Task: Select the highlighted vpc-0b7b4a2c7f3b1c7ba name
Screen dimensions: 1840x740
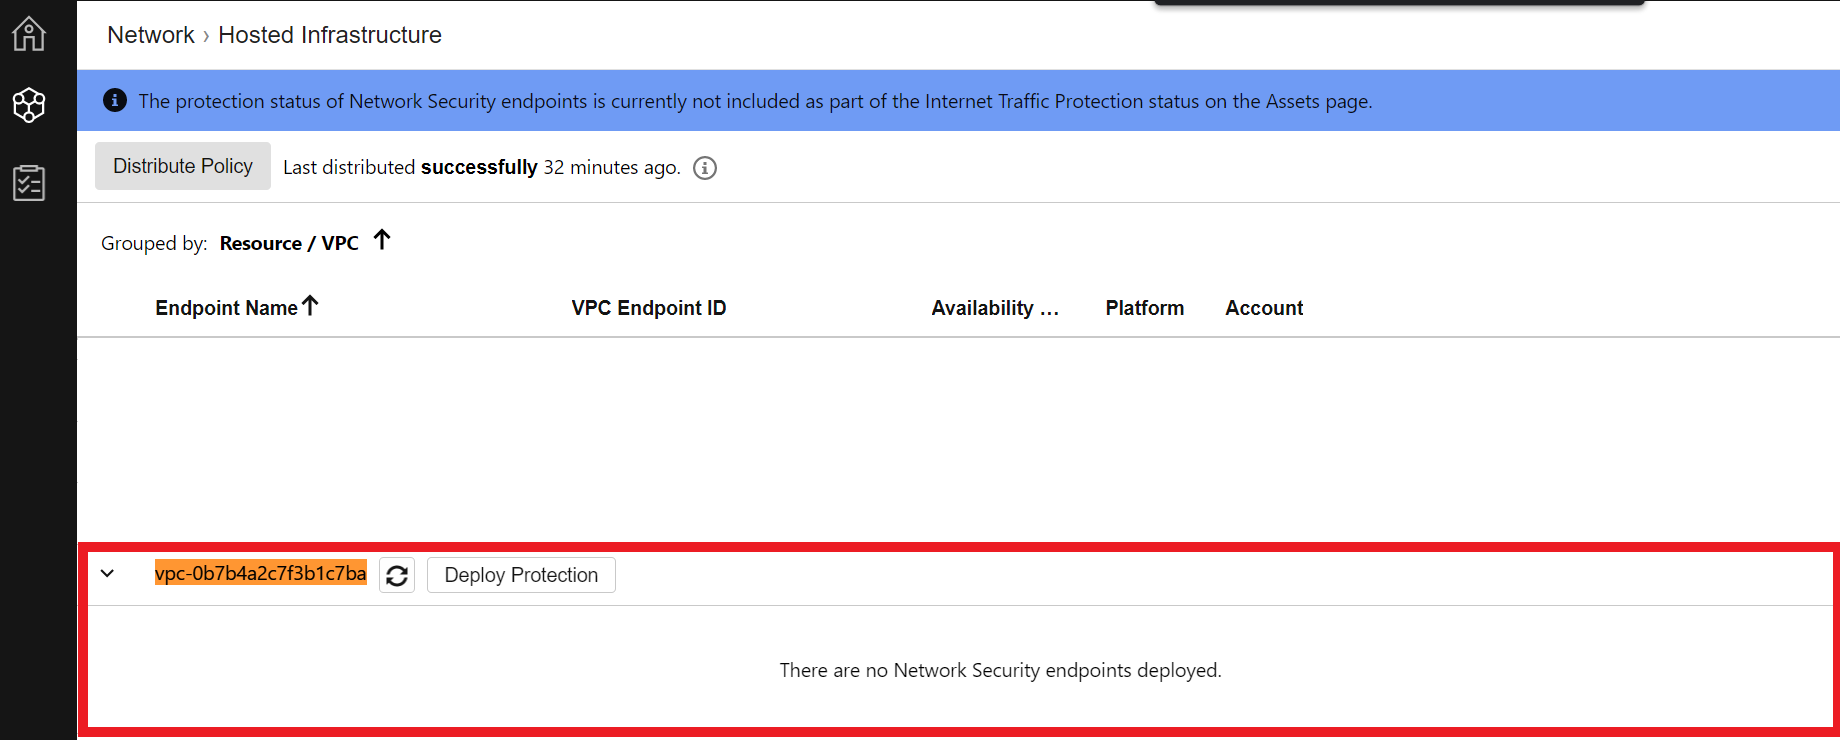Action: pyautogui.click(x=261, y=573)
